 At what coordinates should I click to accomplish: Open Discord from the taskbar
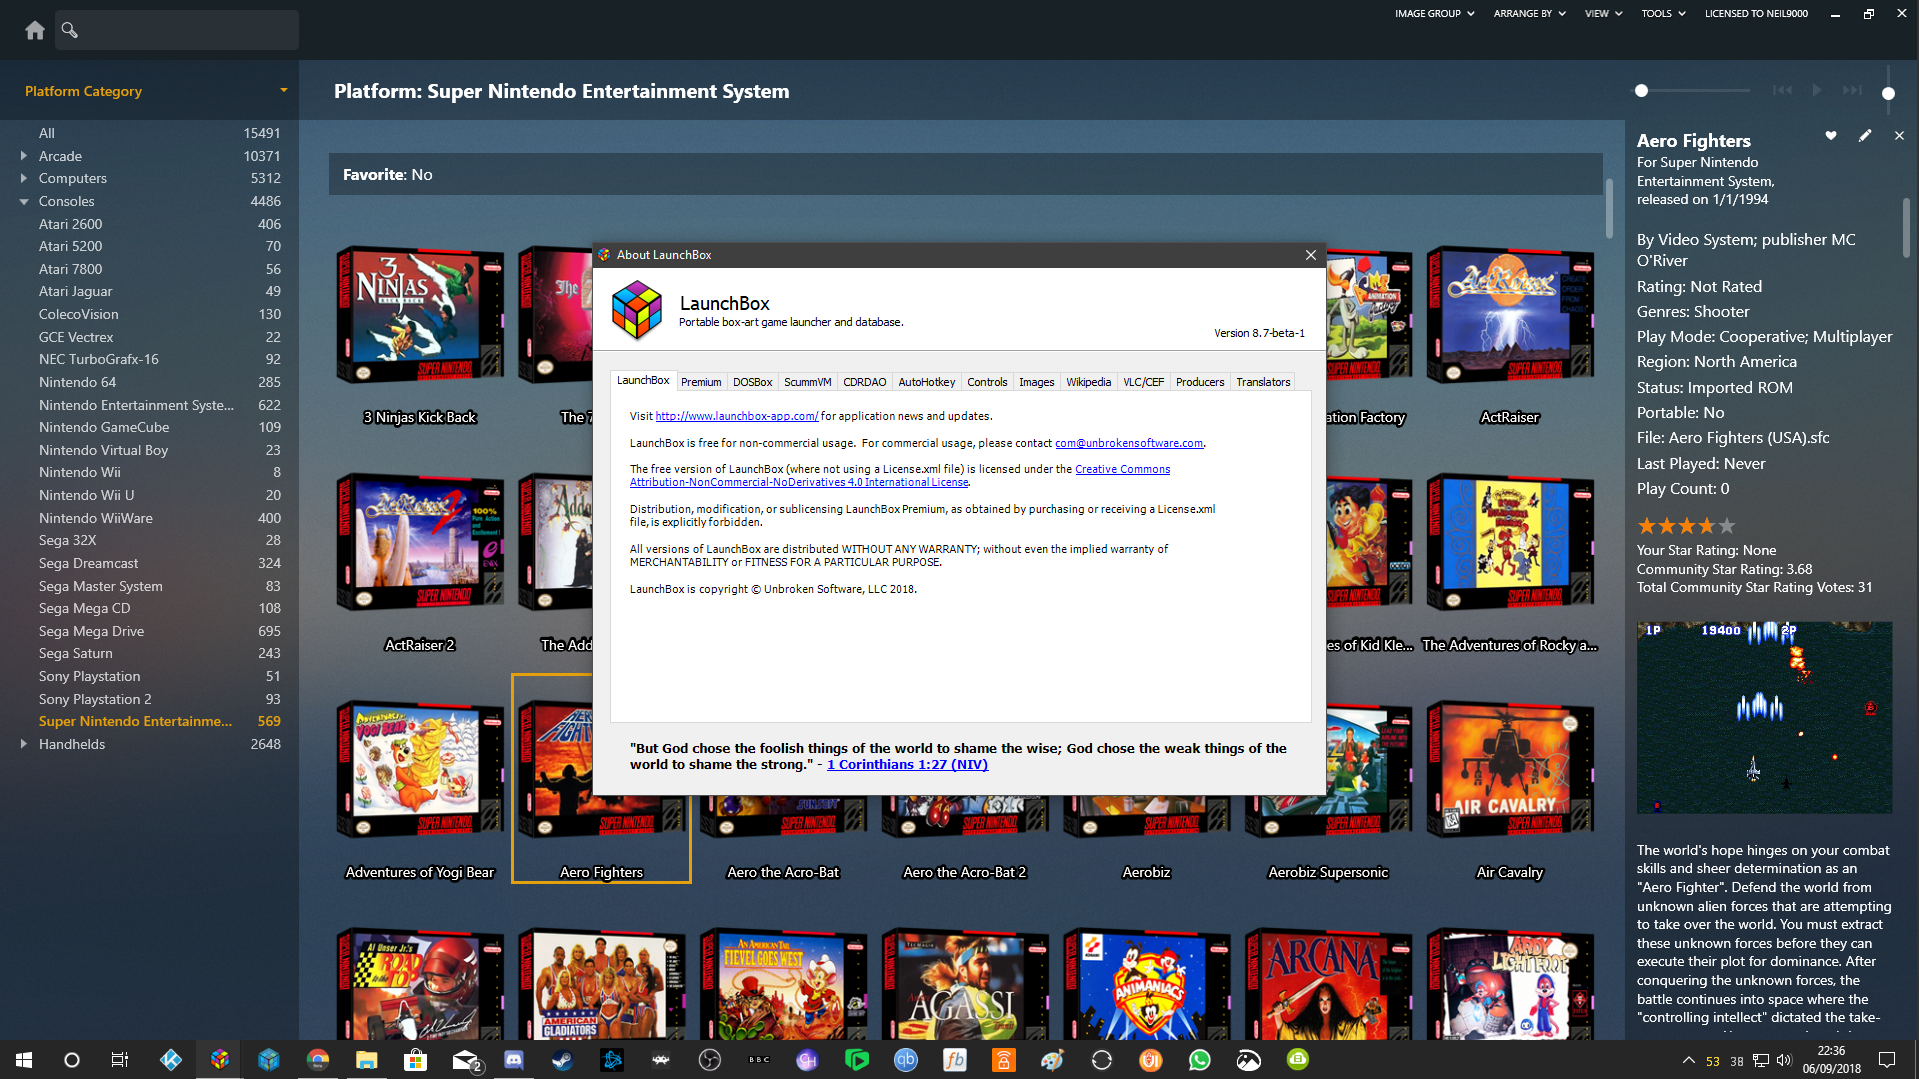tap(514, 1060)
